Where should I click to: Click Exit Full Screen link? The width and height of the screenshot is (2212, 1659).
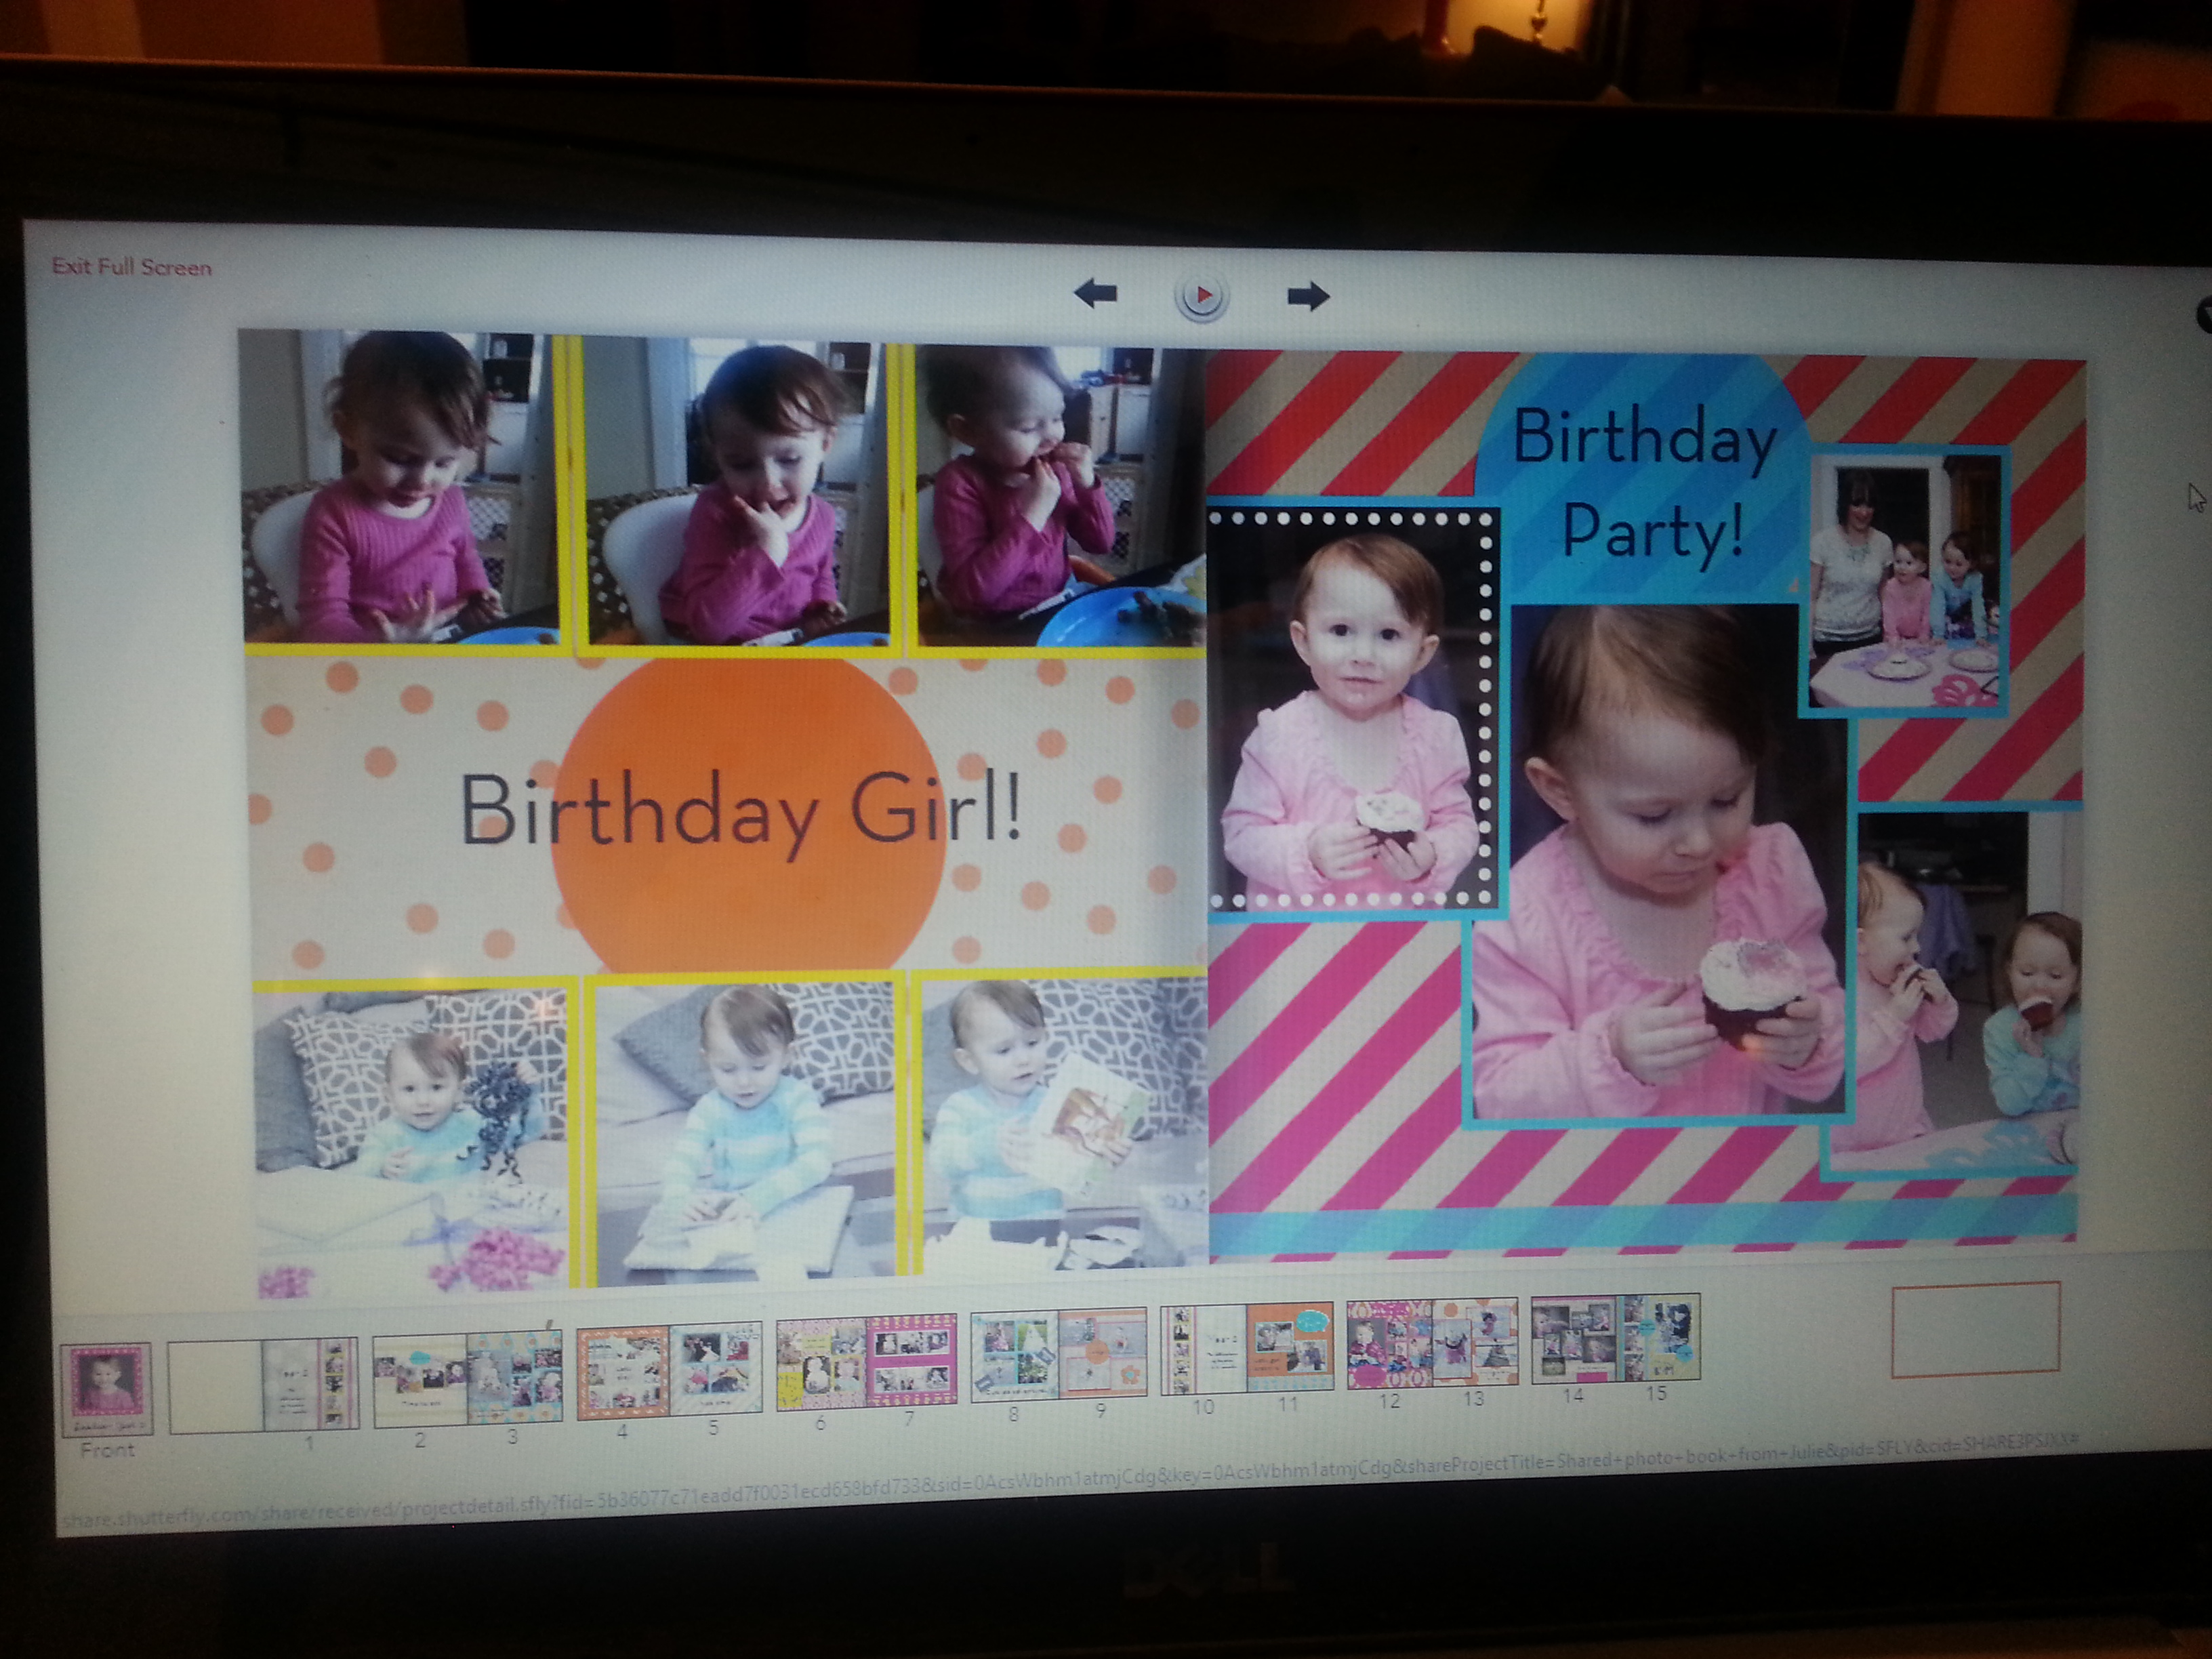(x=131, y=267)
